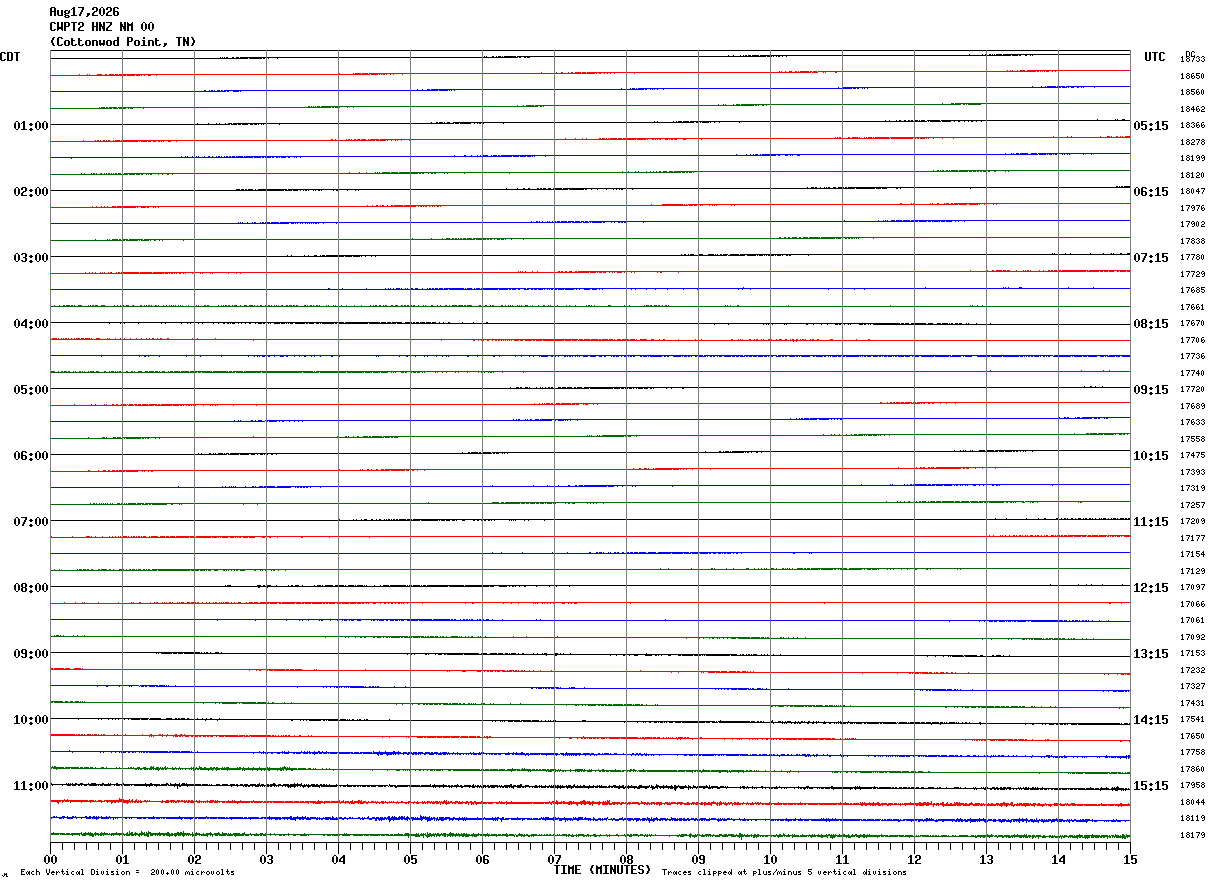The height and width of the screenshot is (886, 1210).
Task: Click minute 15 on the time axis
Action: tap(1130, 859)
